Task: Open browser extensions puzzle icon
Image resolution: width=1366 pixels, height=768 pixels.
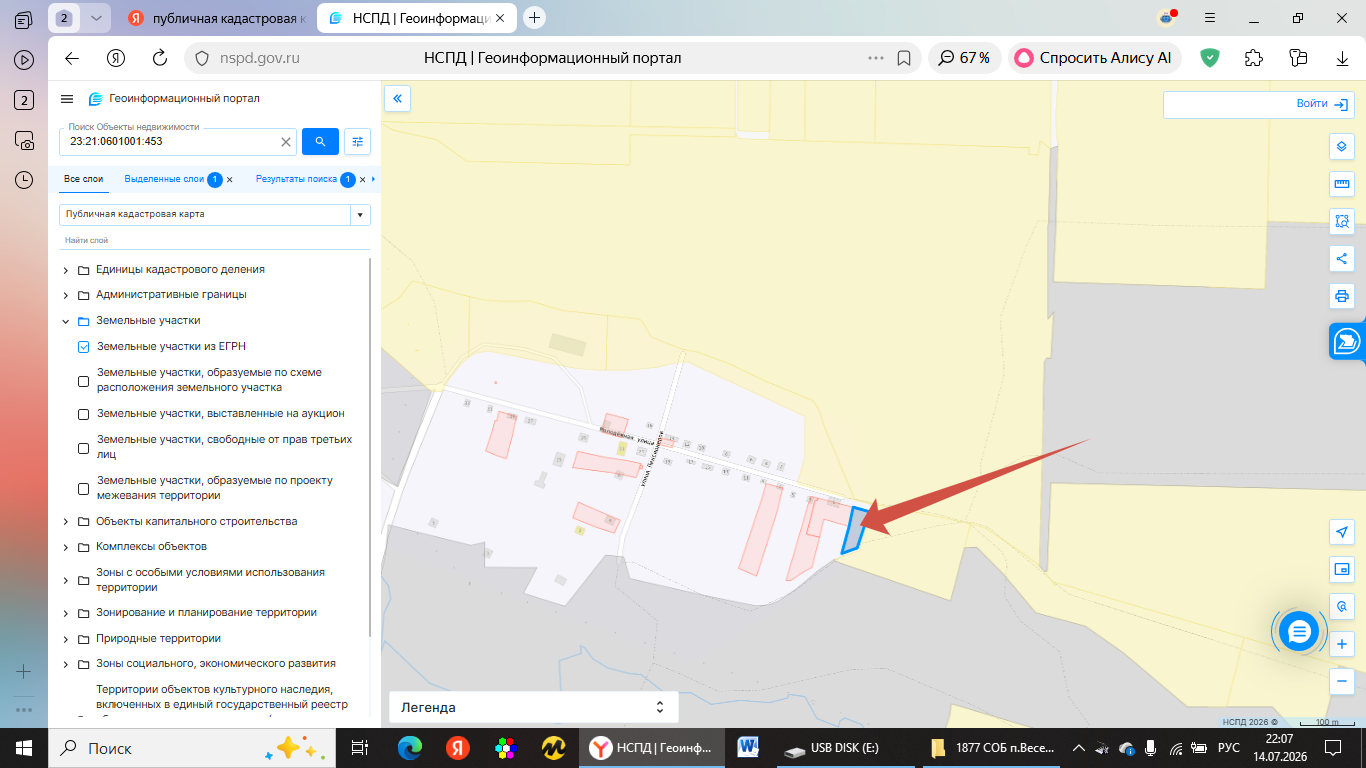Action: tap(1254, 58)
